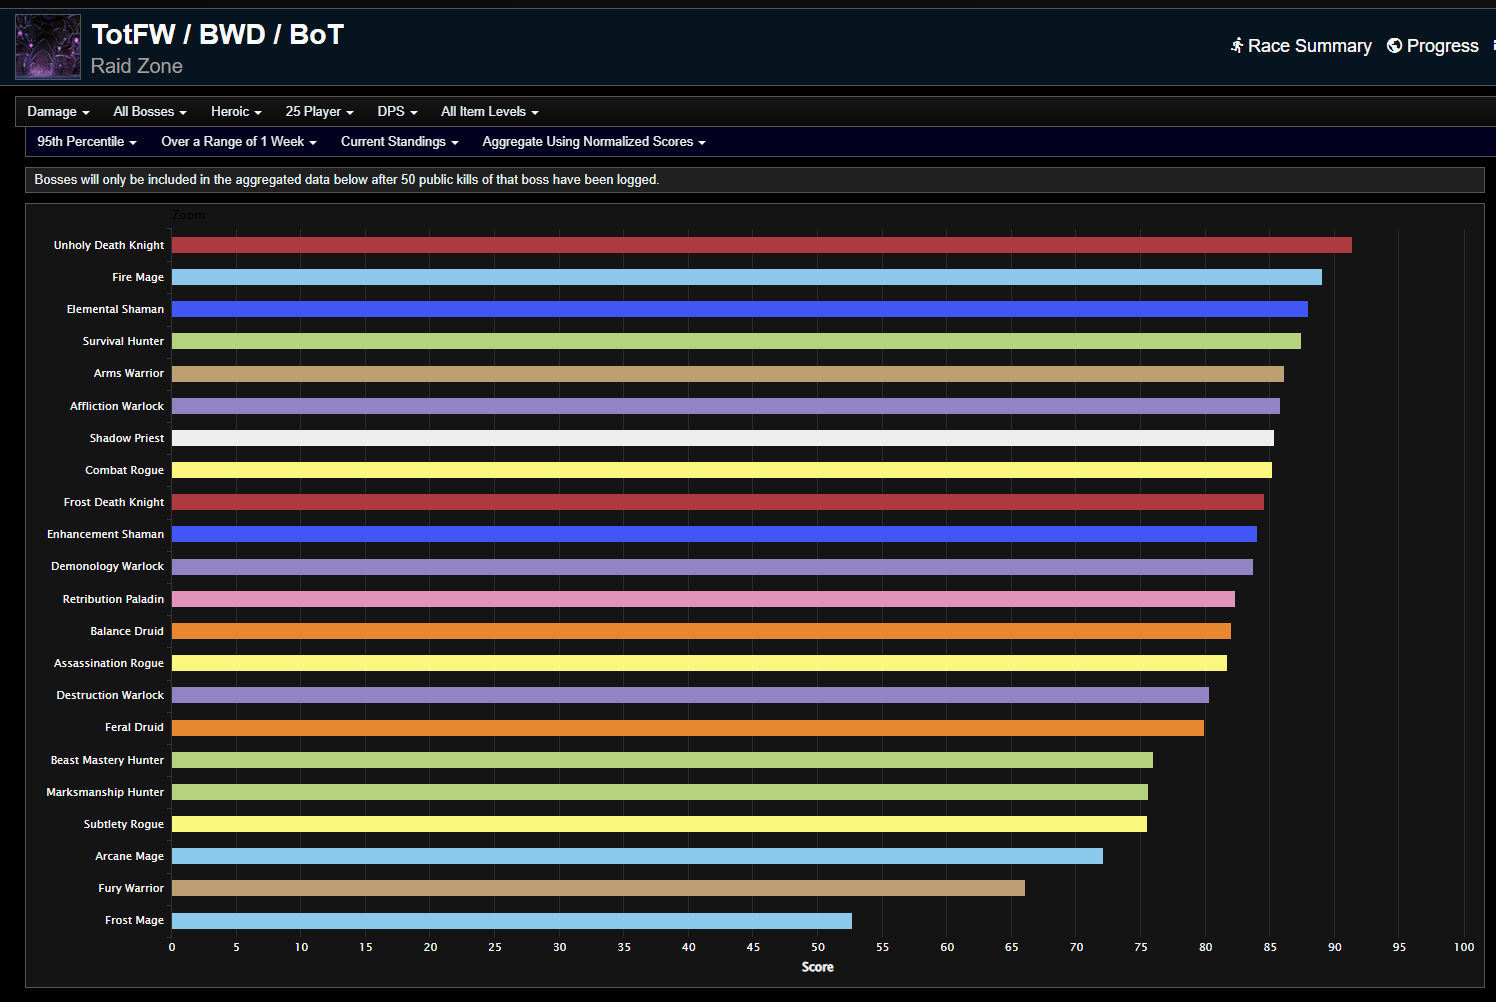Click the Balance Druid bar
The image size is (1496, 1002).
pyautogui.click(x=701, y=631)
